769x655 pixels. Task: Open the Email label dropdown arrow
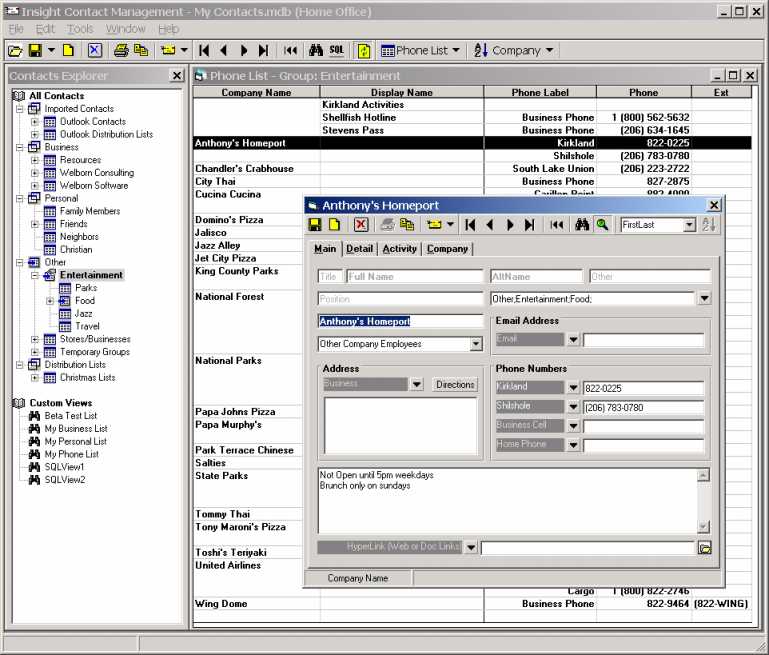click(573, 339)
